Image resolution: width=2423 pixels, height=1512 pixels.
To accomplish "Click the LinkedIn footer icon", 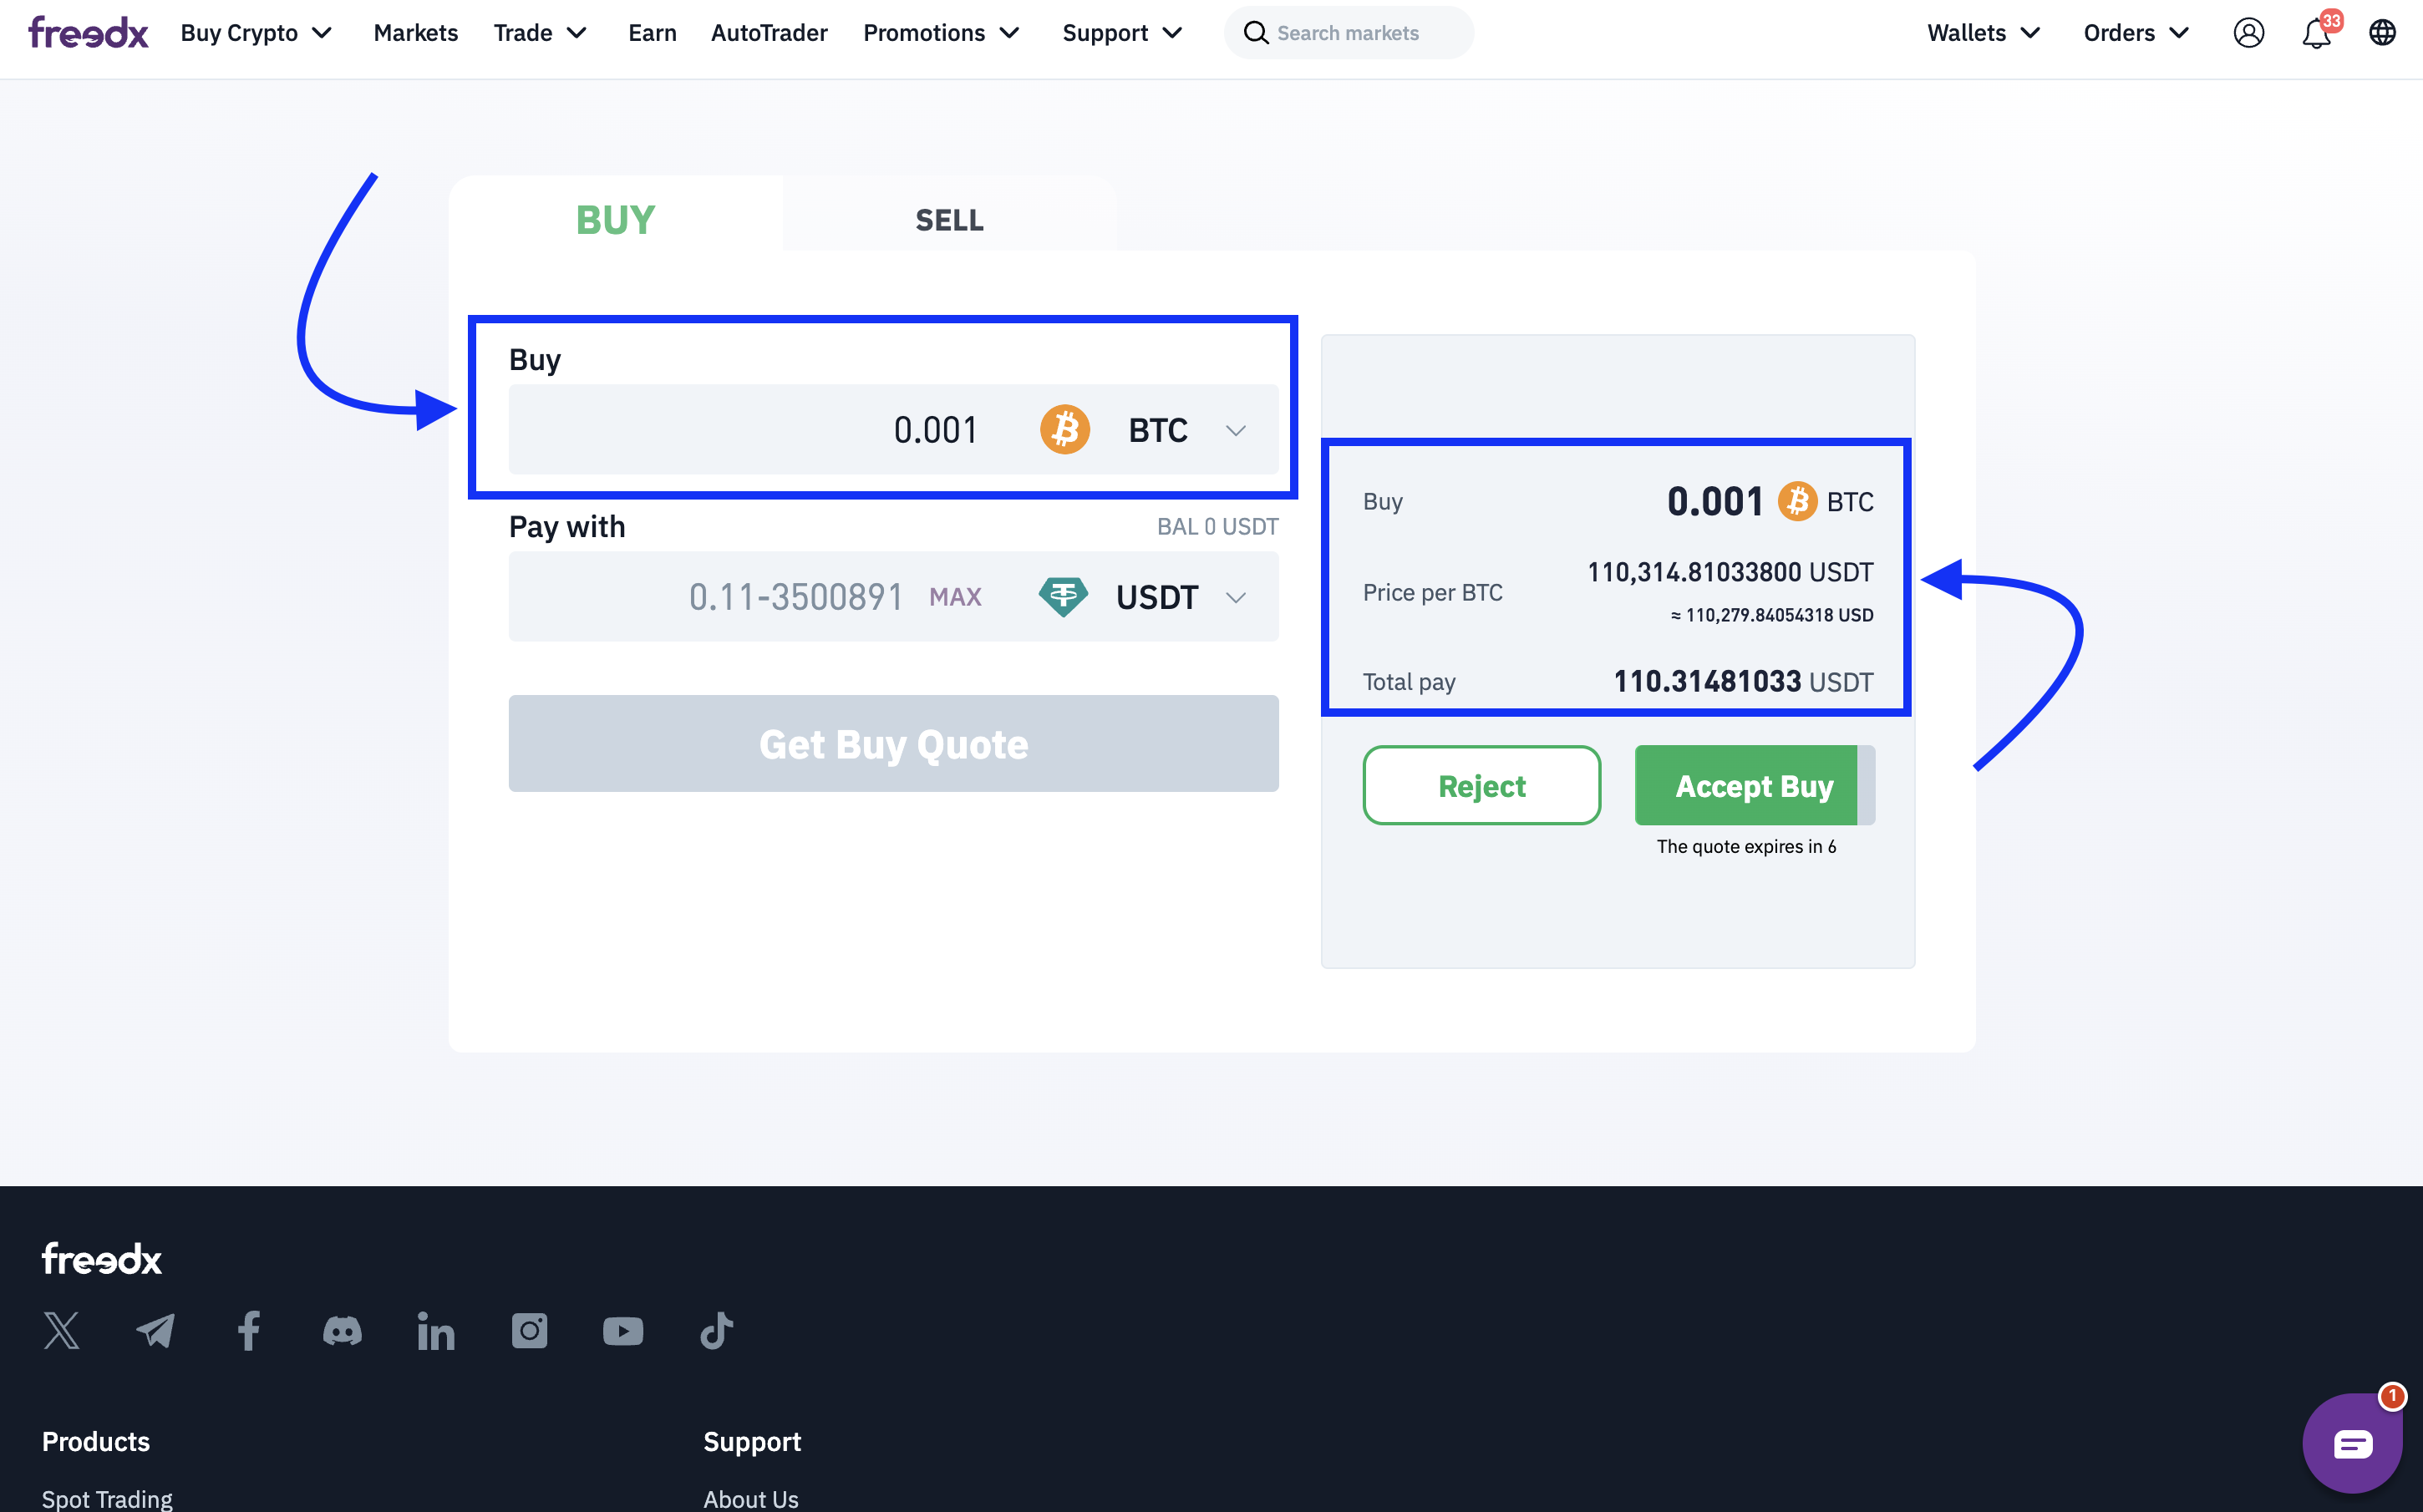I will [436, 1331].
